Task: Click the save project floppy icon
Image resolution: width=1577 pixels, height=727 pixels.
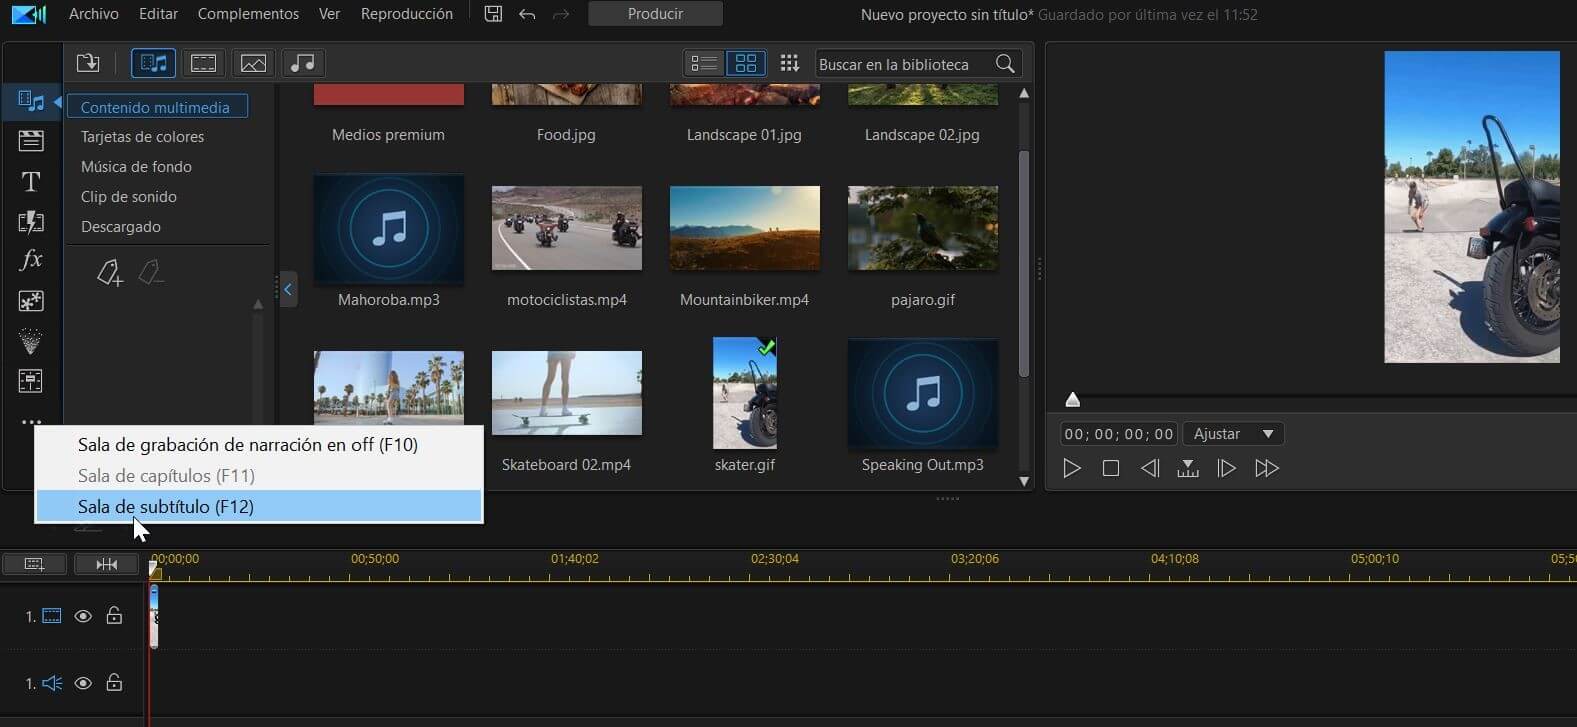Action: (x=493, y=14)
